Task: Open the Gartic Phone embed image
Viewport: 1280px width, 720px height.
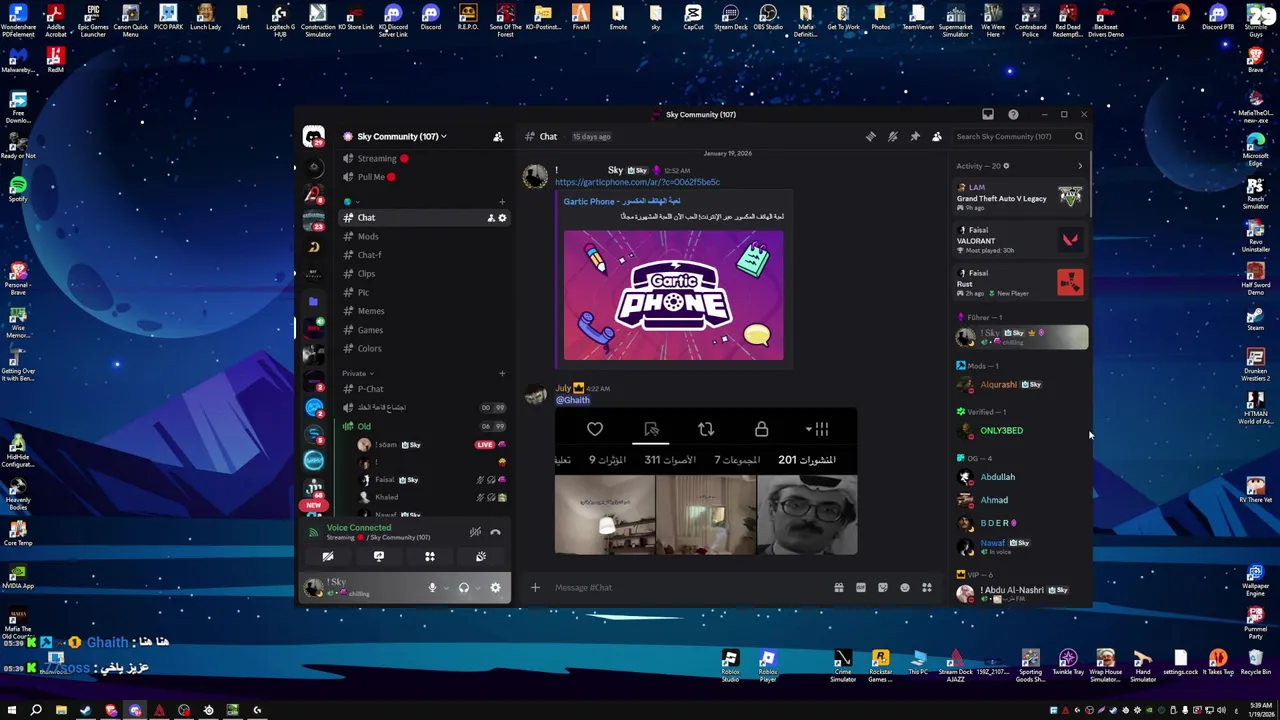Action: [x=673, y=296]
